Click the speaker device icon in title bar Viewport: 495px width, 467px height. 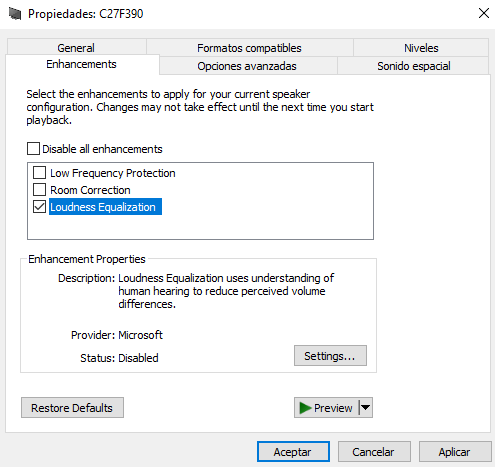15,14
